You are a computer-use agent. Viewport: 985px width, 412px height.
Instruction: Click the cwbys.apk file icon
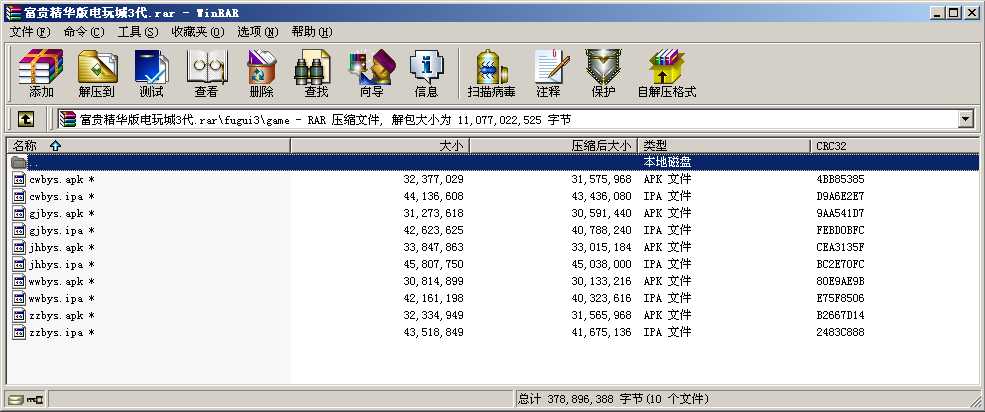click(19, 179)
